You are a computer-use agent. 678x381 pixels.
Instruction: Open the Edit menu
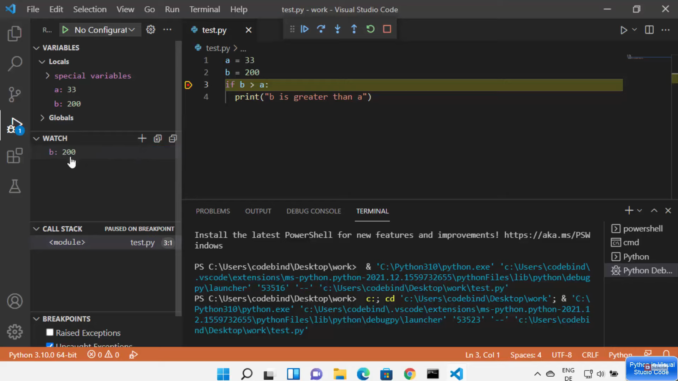click(x=56, y=9)
